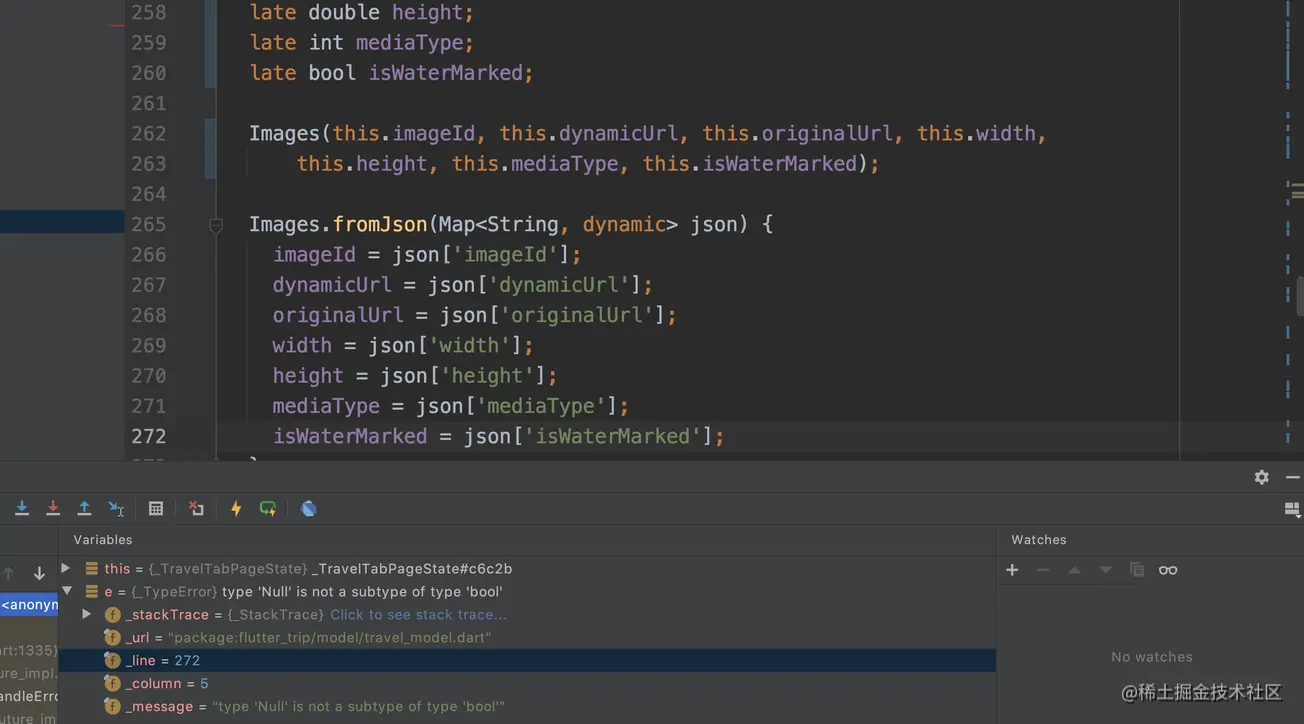Click 'mediaType' assignment on line 271
The height and width of the screenshot is (724, 1304).
[326, 406]
